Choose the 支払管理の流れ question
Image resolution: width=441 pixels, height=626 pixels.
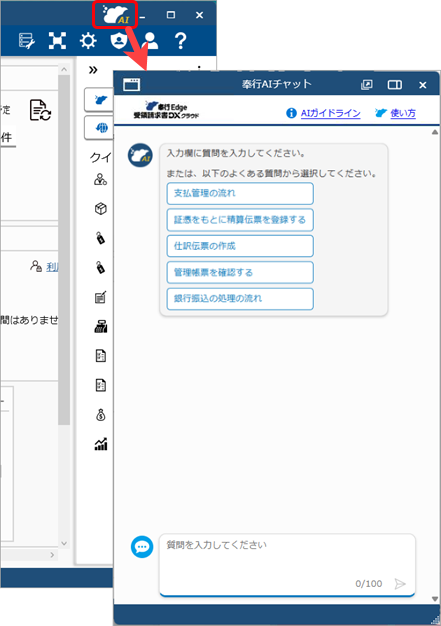pyautogui.click(x=240, y=193)
